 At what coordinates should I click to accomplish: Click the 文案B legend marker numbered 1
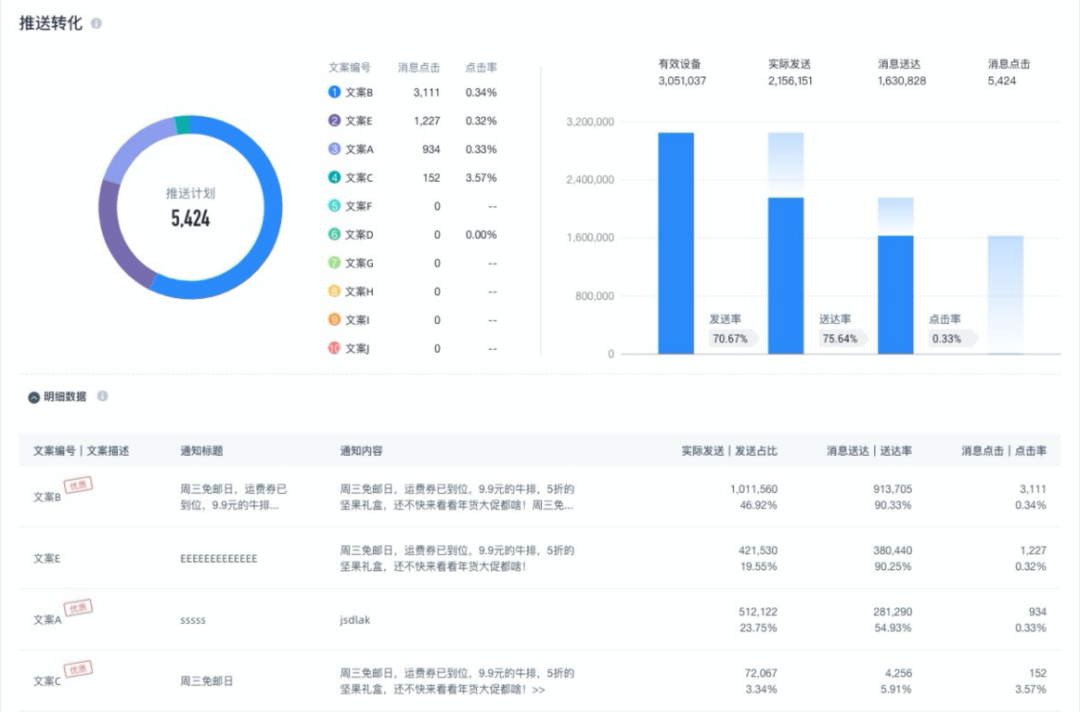pos(334,92)
